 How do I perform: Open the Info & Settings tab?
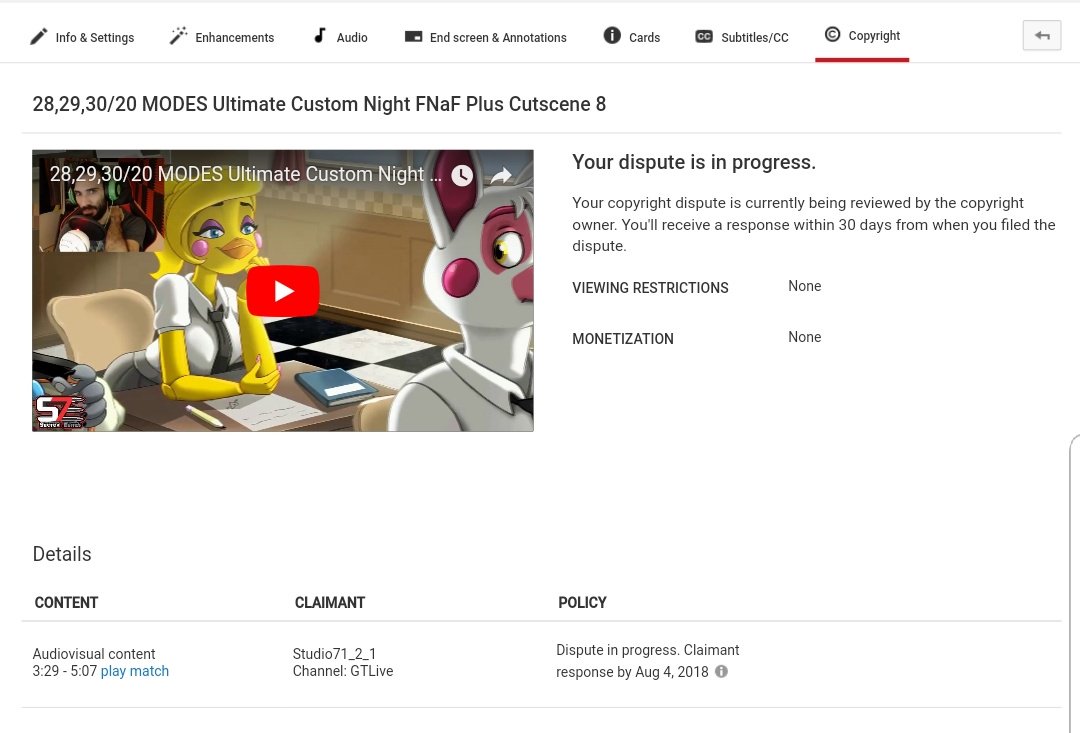(x=82, y=37)
